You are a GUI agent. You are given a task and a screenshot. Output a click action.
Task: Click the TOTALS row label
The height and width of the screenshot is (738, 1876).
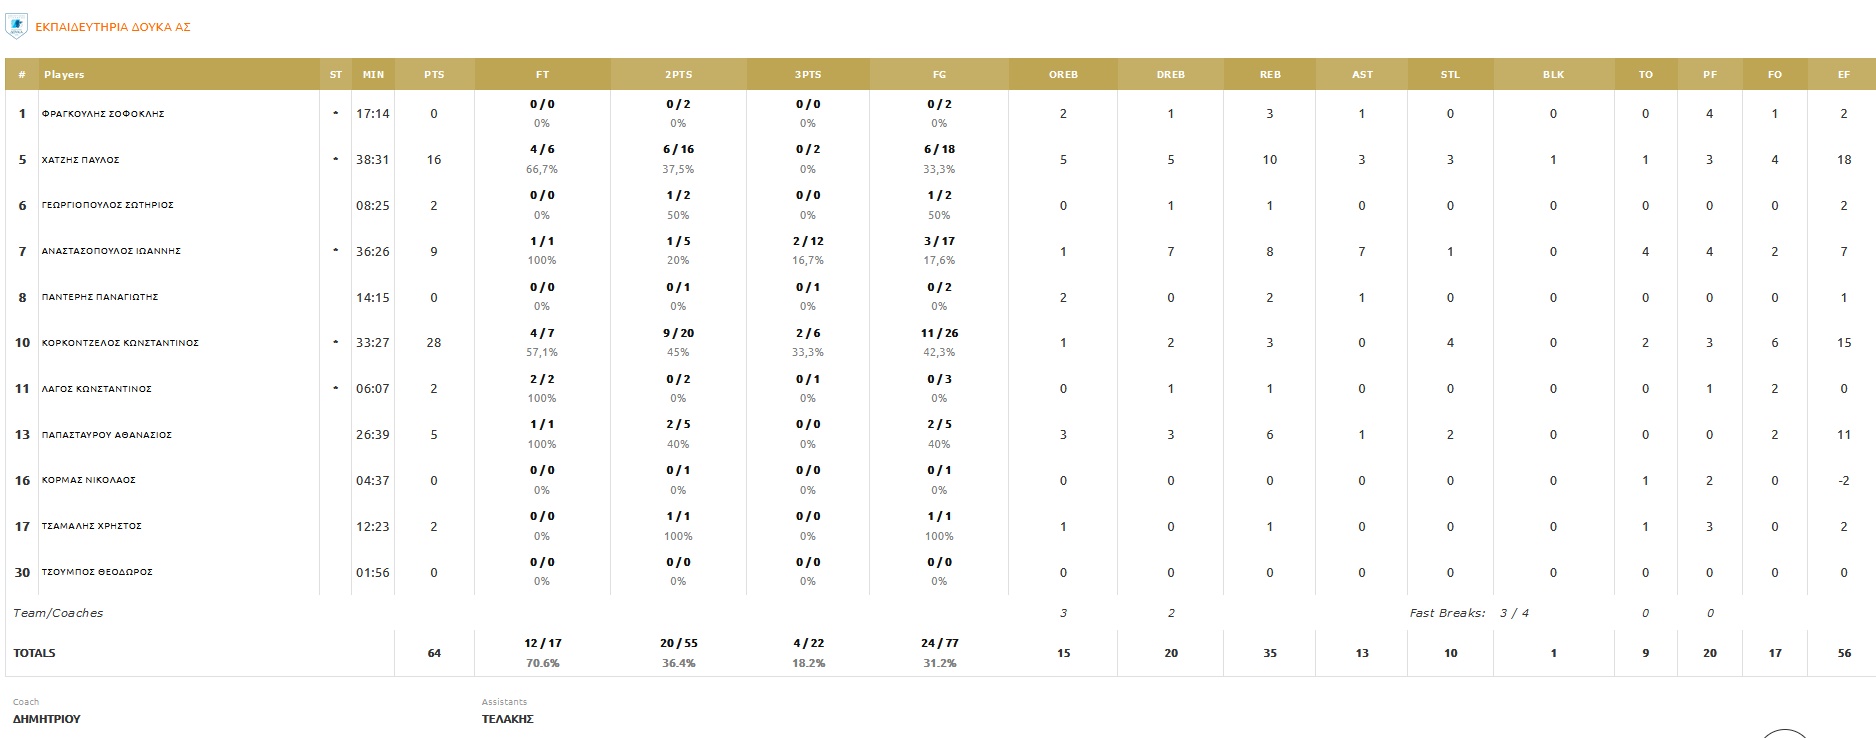pos(34,653)
